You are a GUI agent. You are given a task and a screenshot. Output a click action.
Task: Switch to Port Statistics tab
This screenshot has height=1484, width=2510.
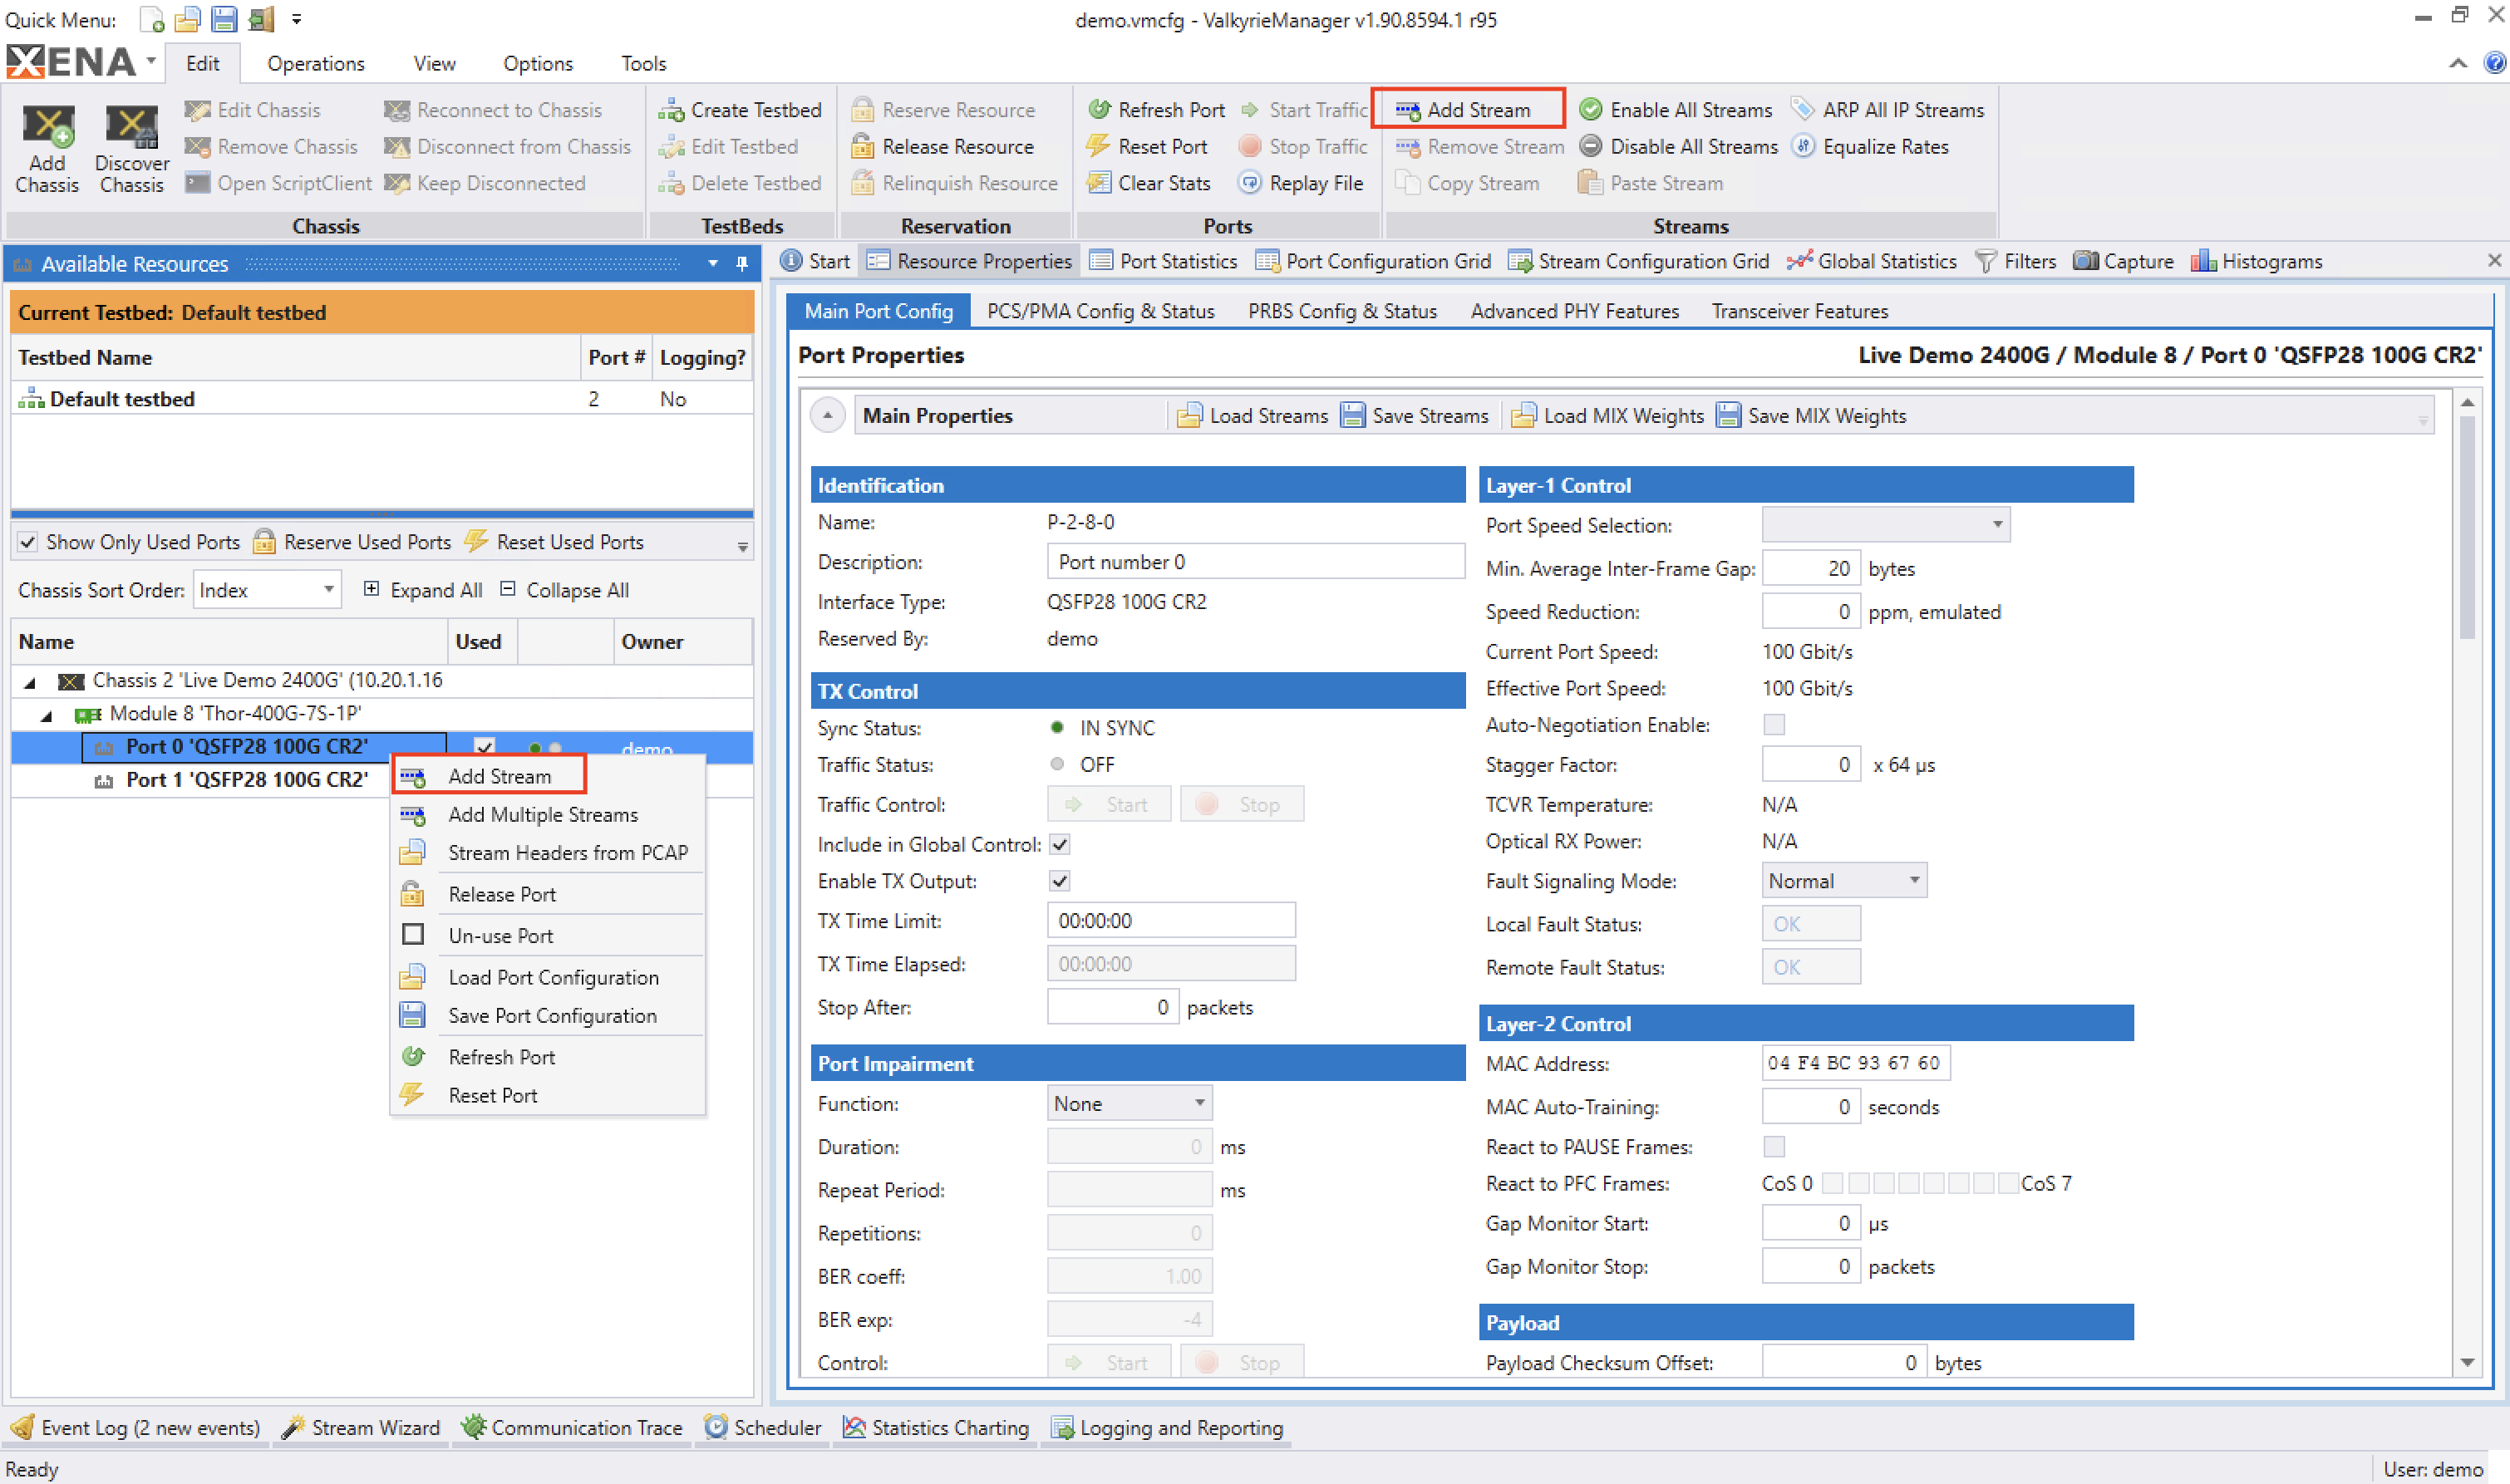pos(1163,261)
